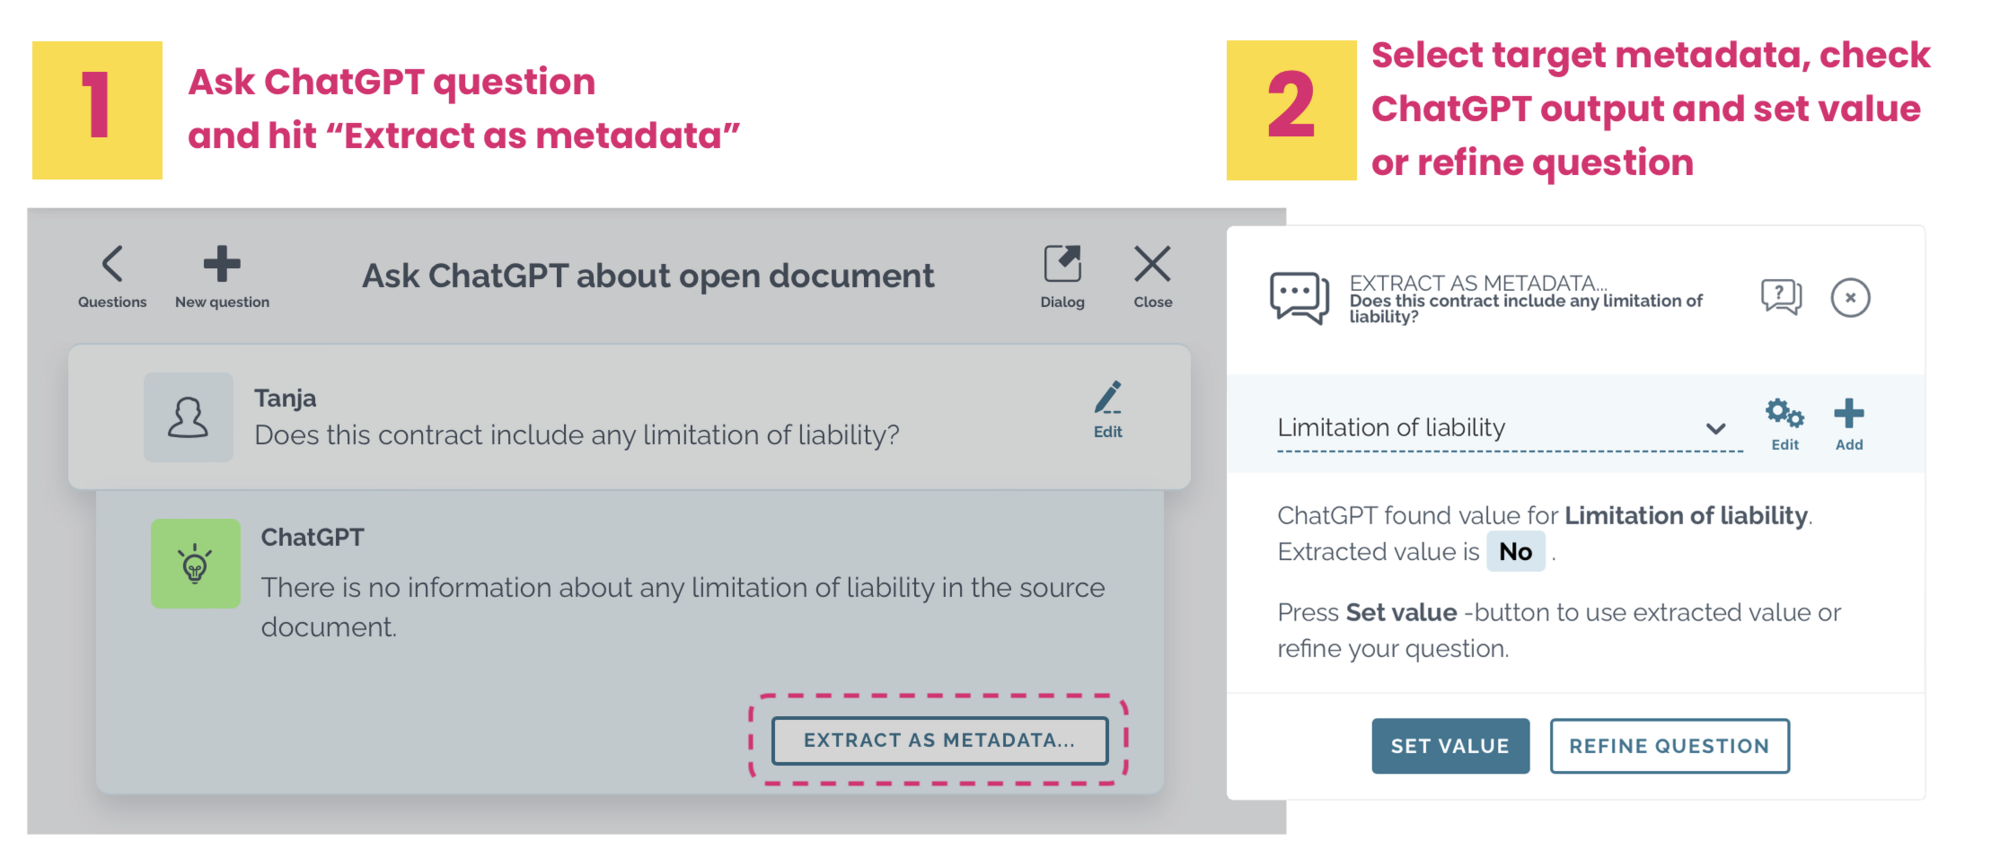Close the Ask ChatGPT panel
The width and height of the screenshot is (2000, 850).
(1152, 277)
